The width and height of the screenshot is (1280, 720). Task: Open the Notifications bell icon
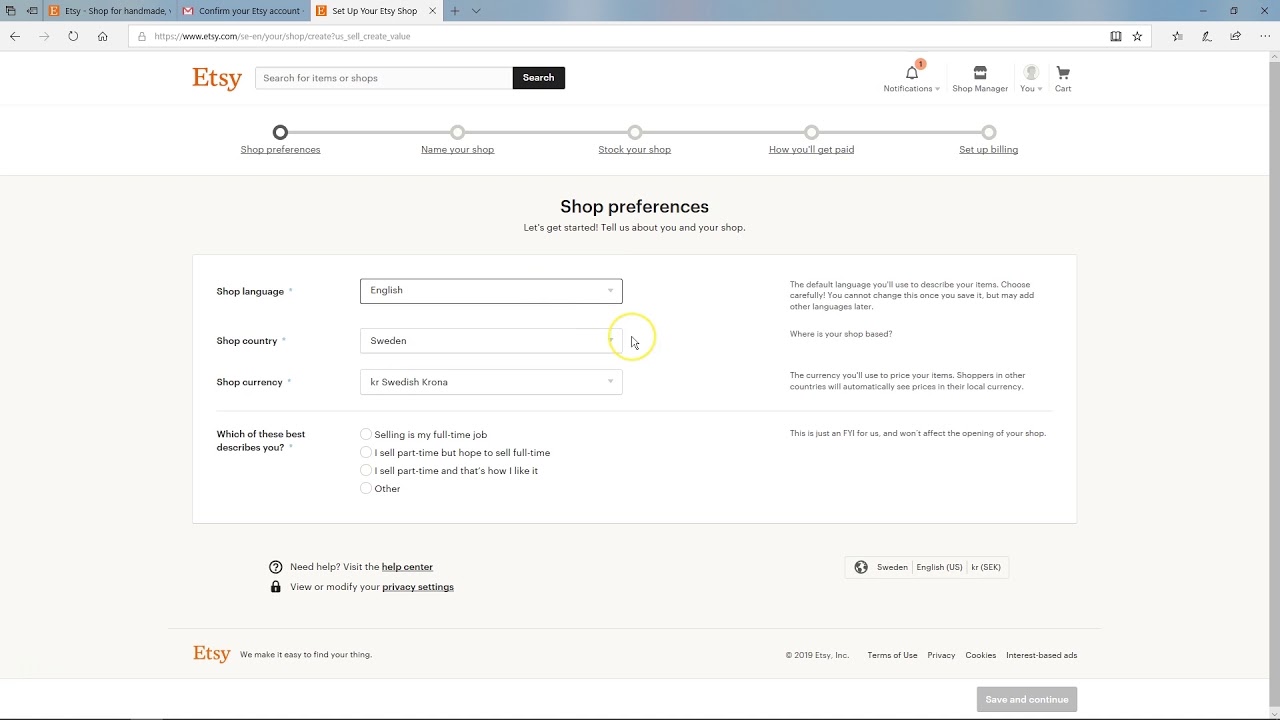pos(912,73)
